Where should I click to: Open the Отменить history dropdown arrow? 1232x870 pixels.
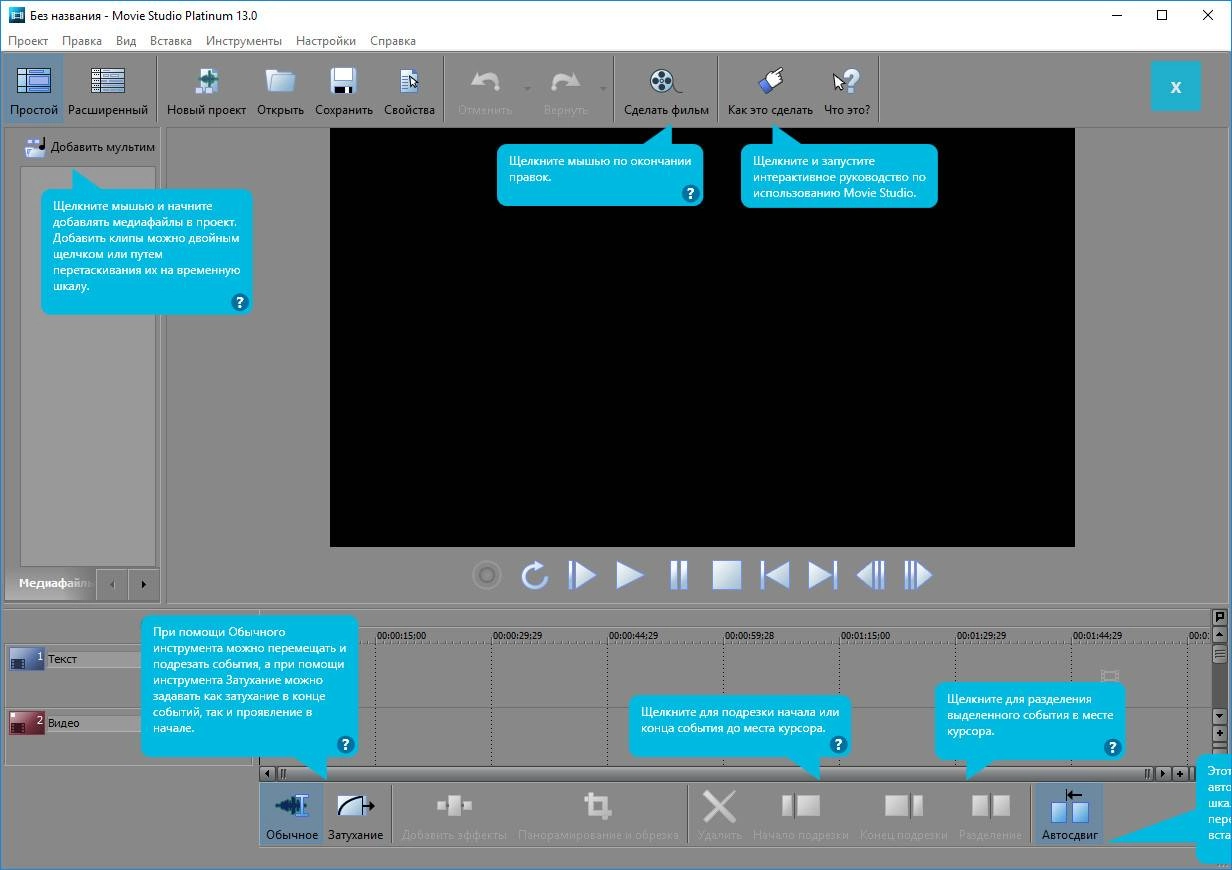pyautogui.click(x=527, y=88)
